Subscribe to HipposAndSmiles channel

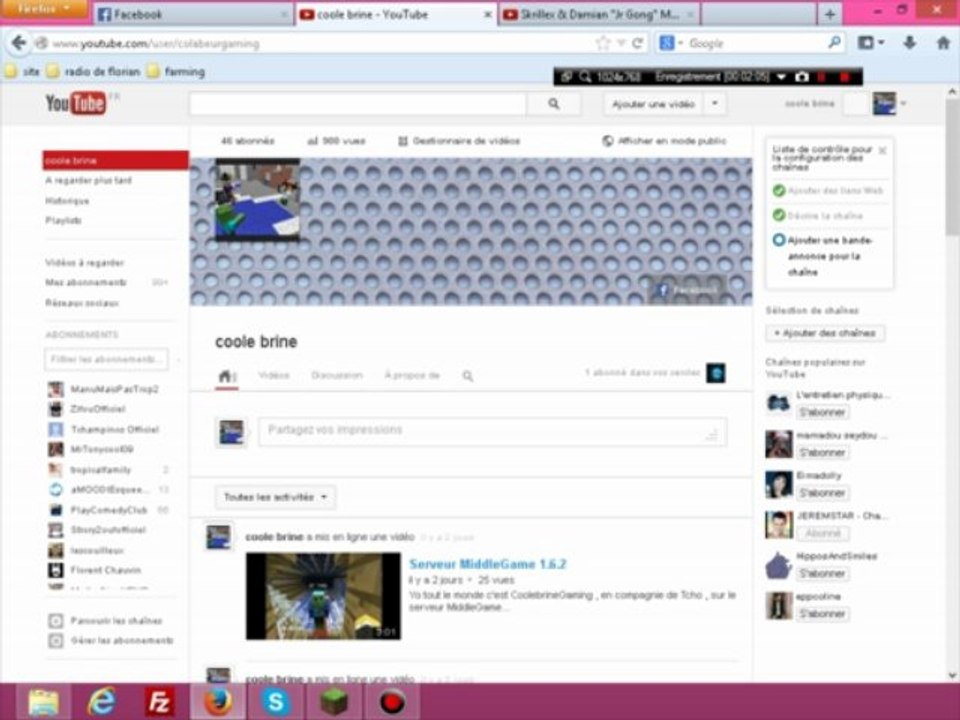[822, 574]
